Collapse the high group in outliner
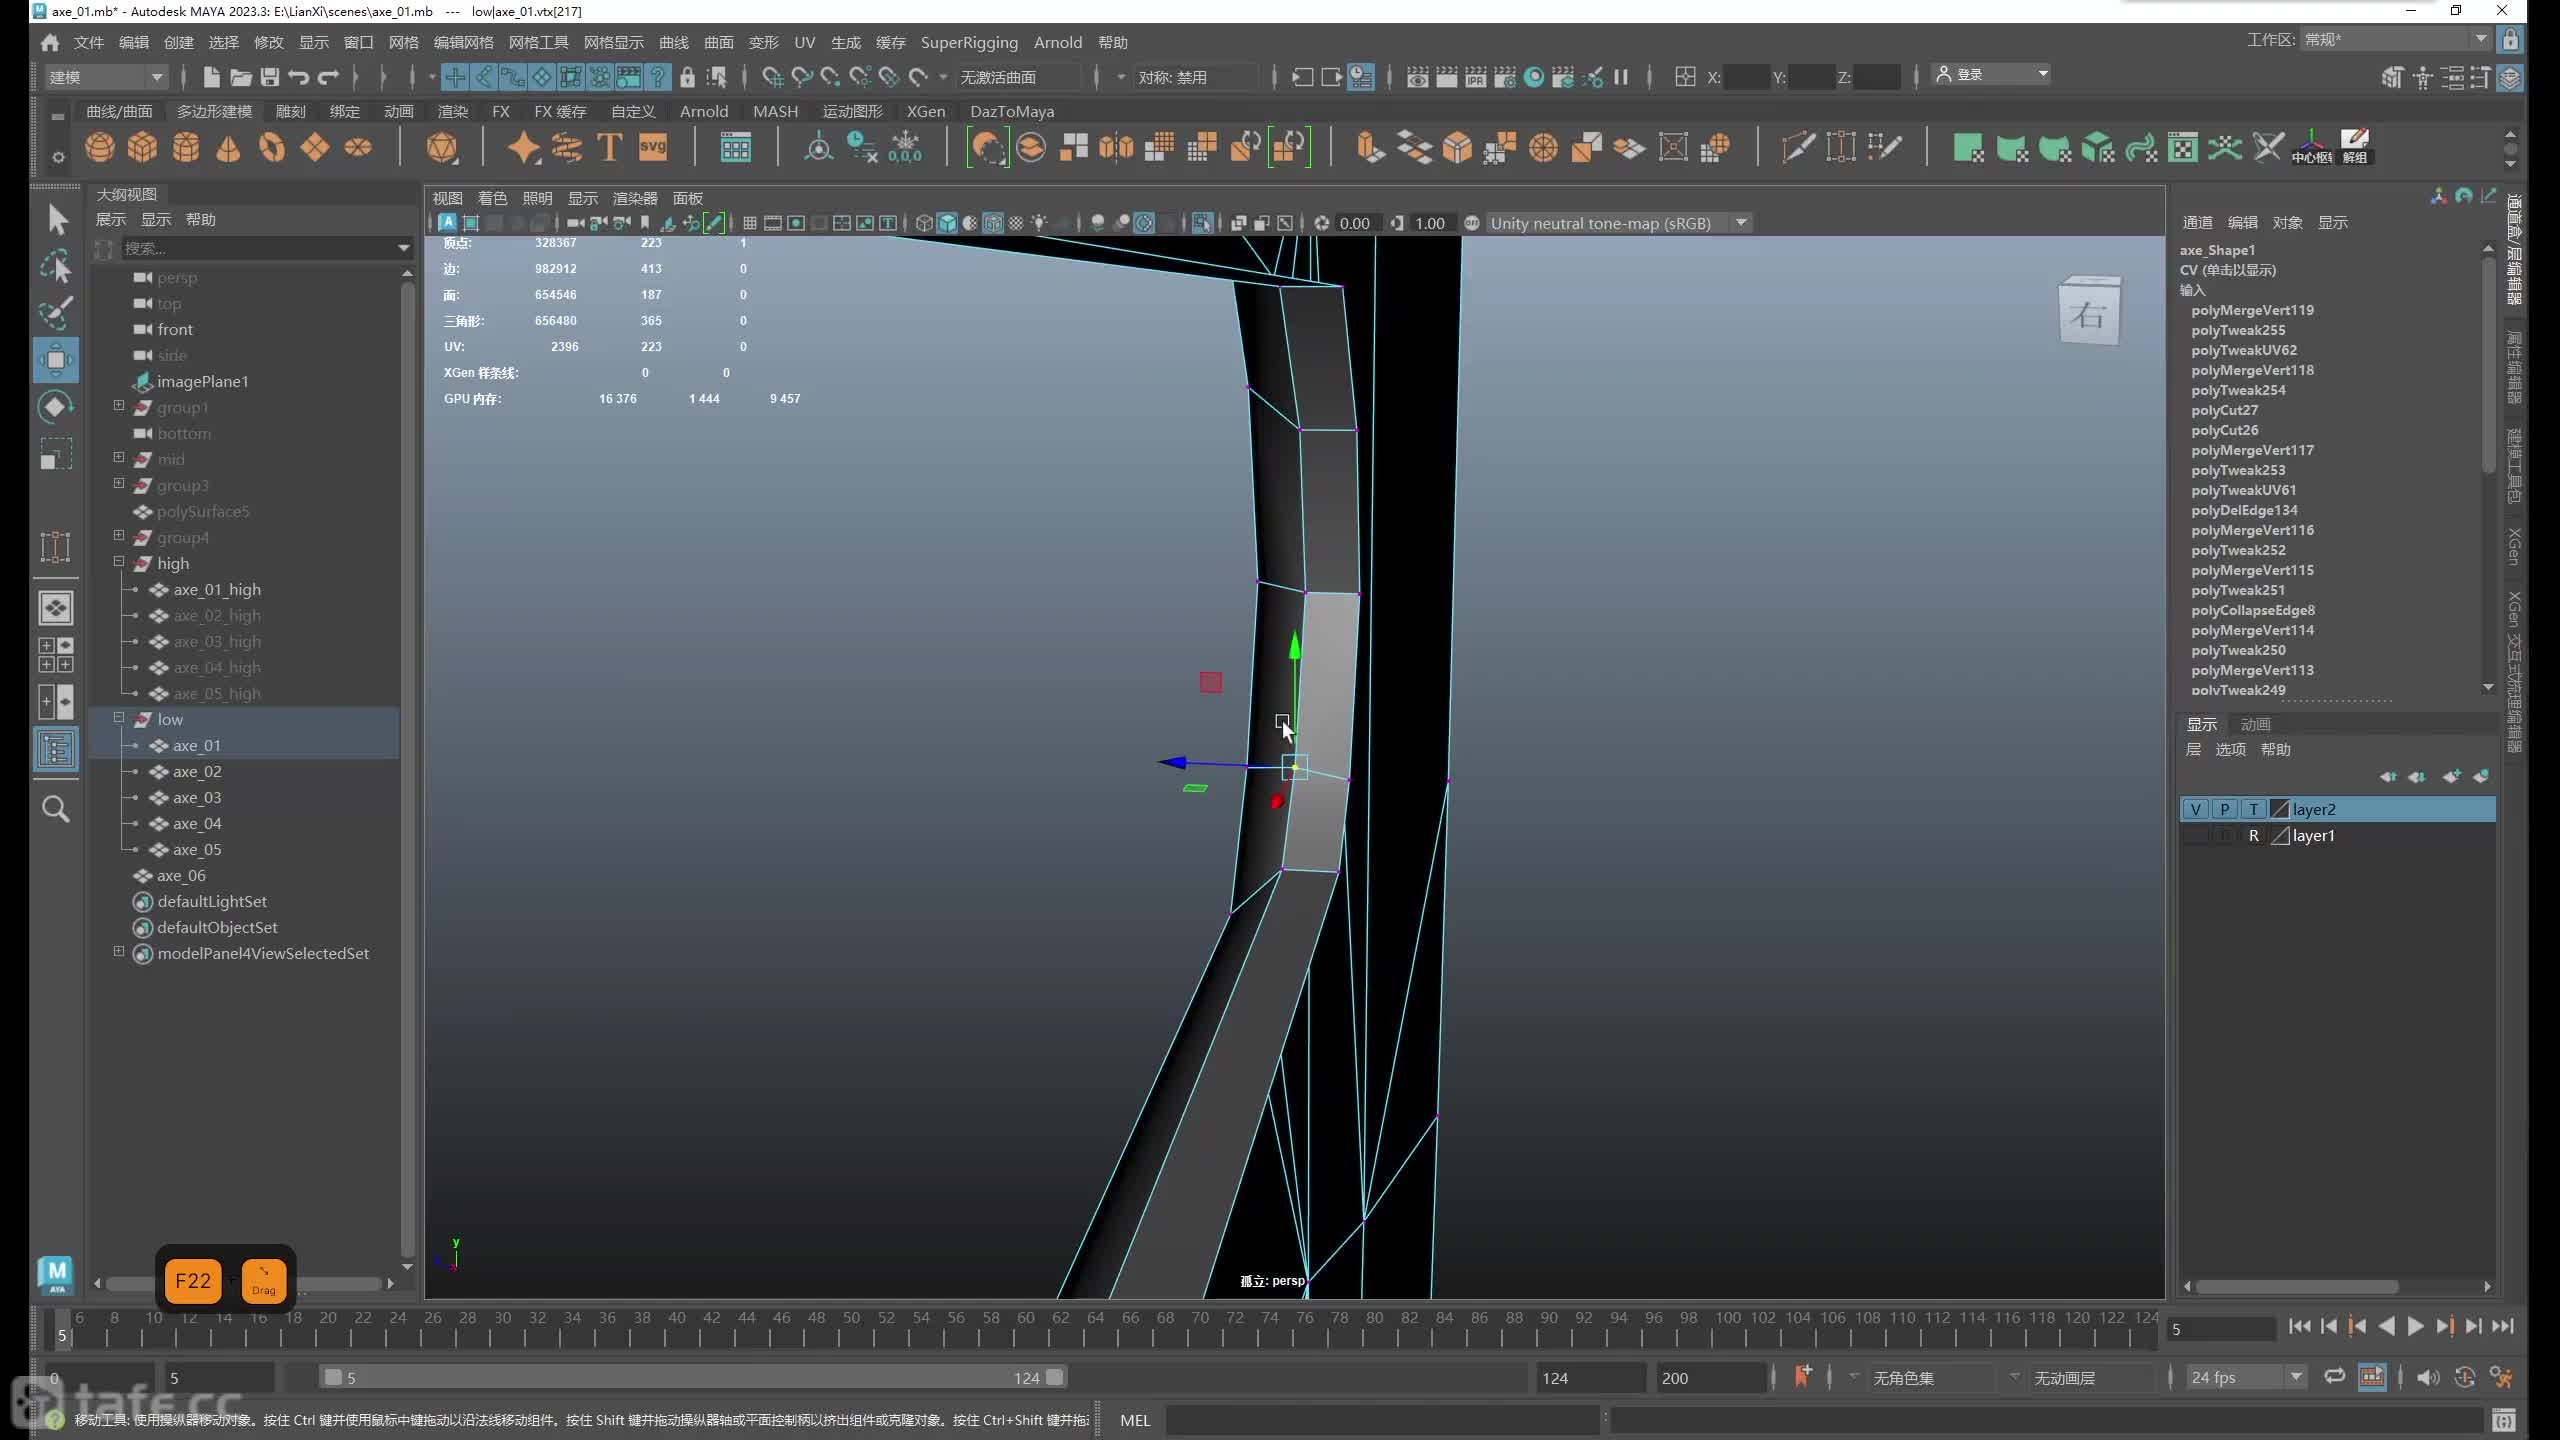The width and height of the screenshot is (2560, 1440). pos(119,562)
